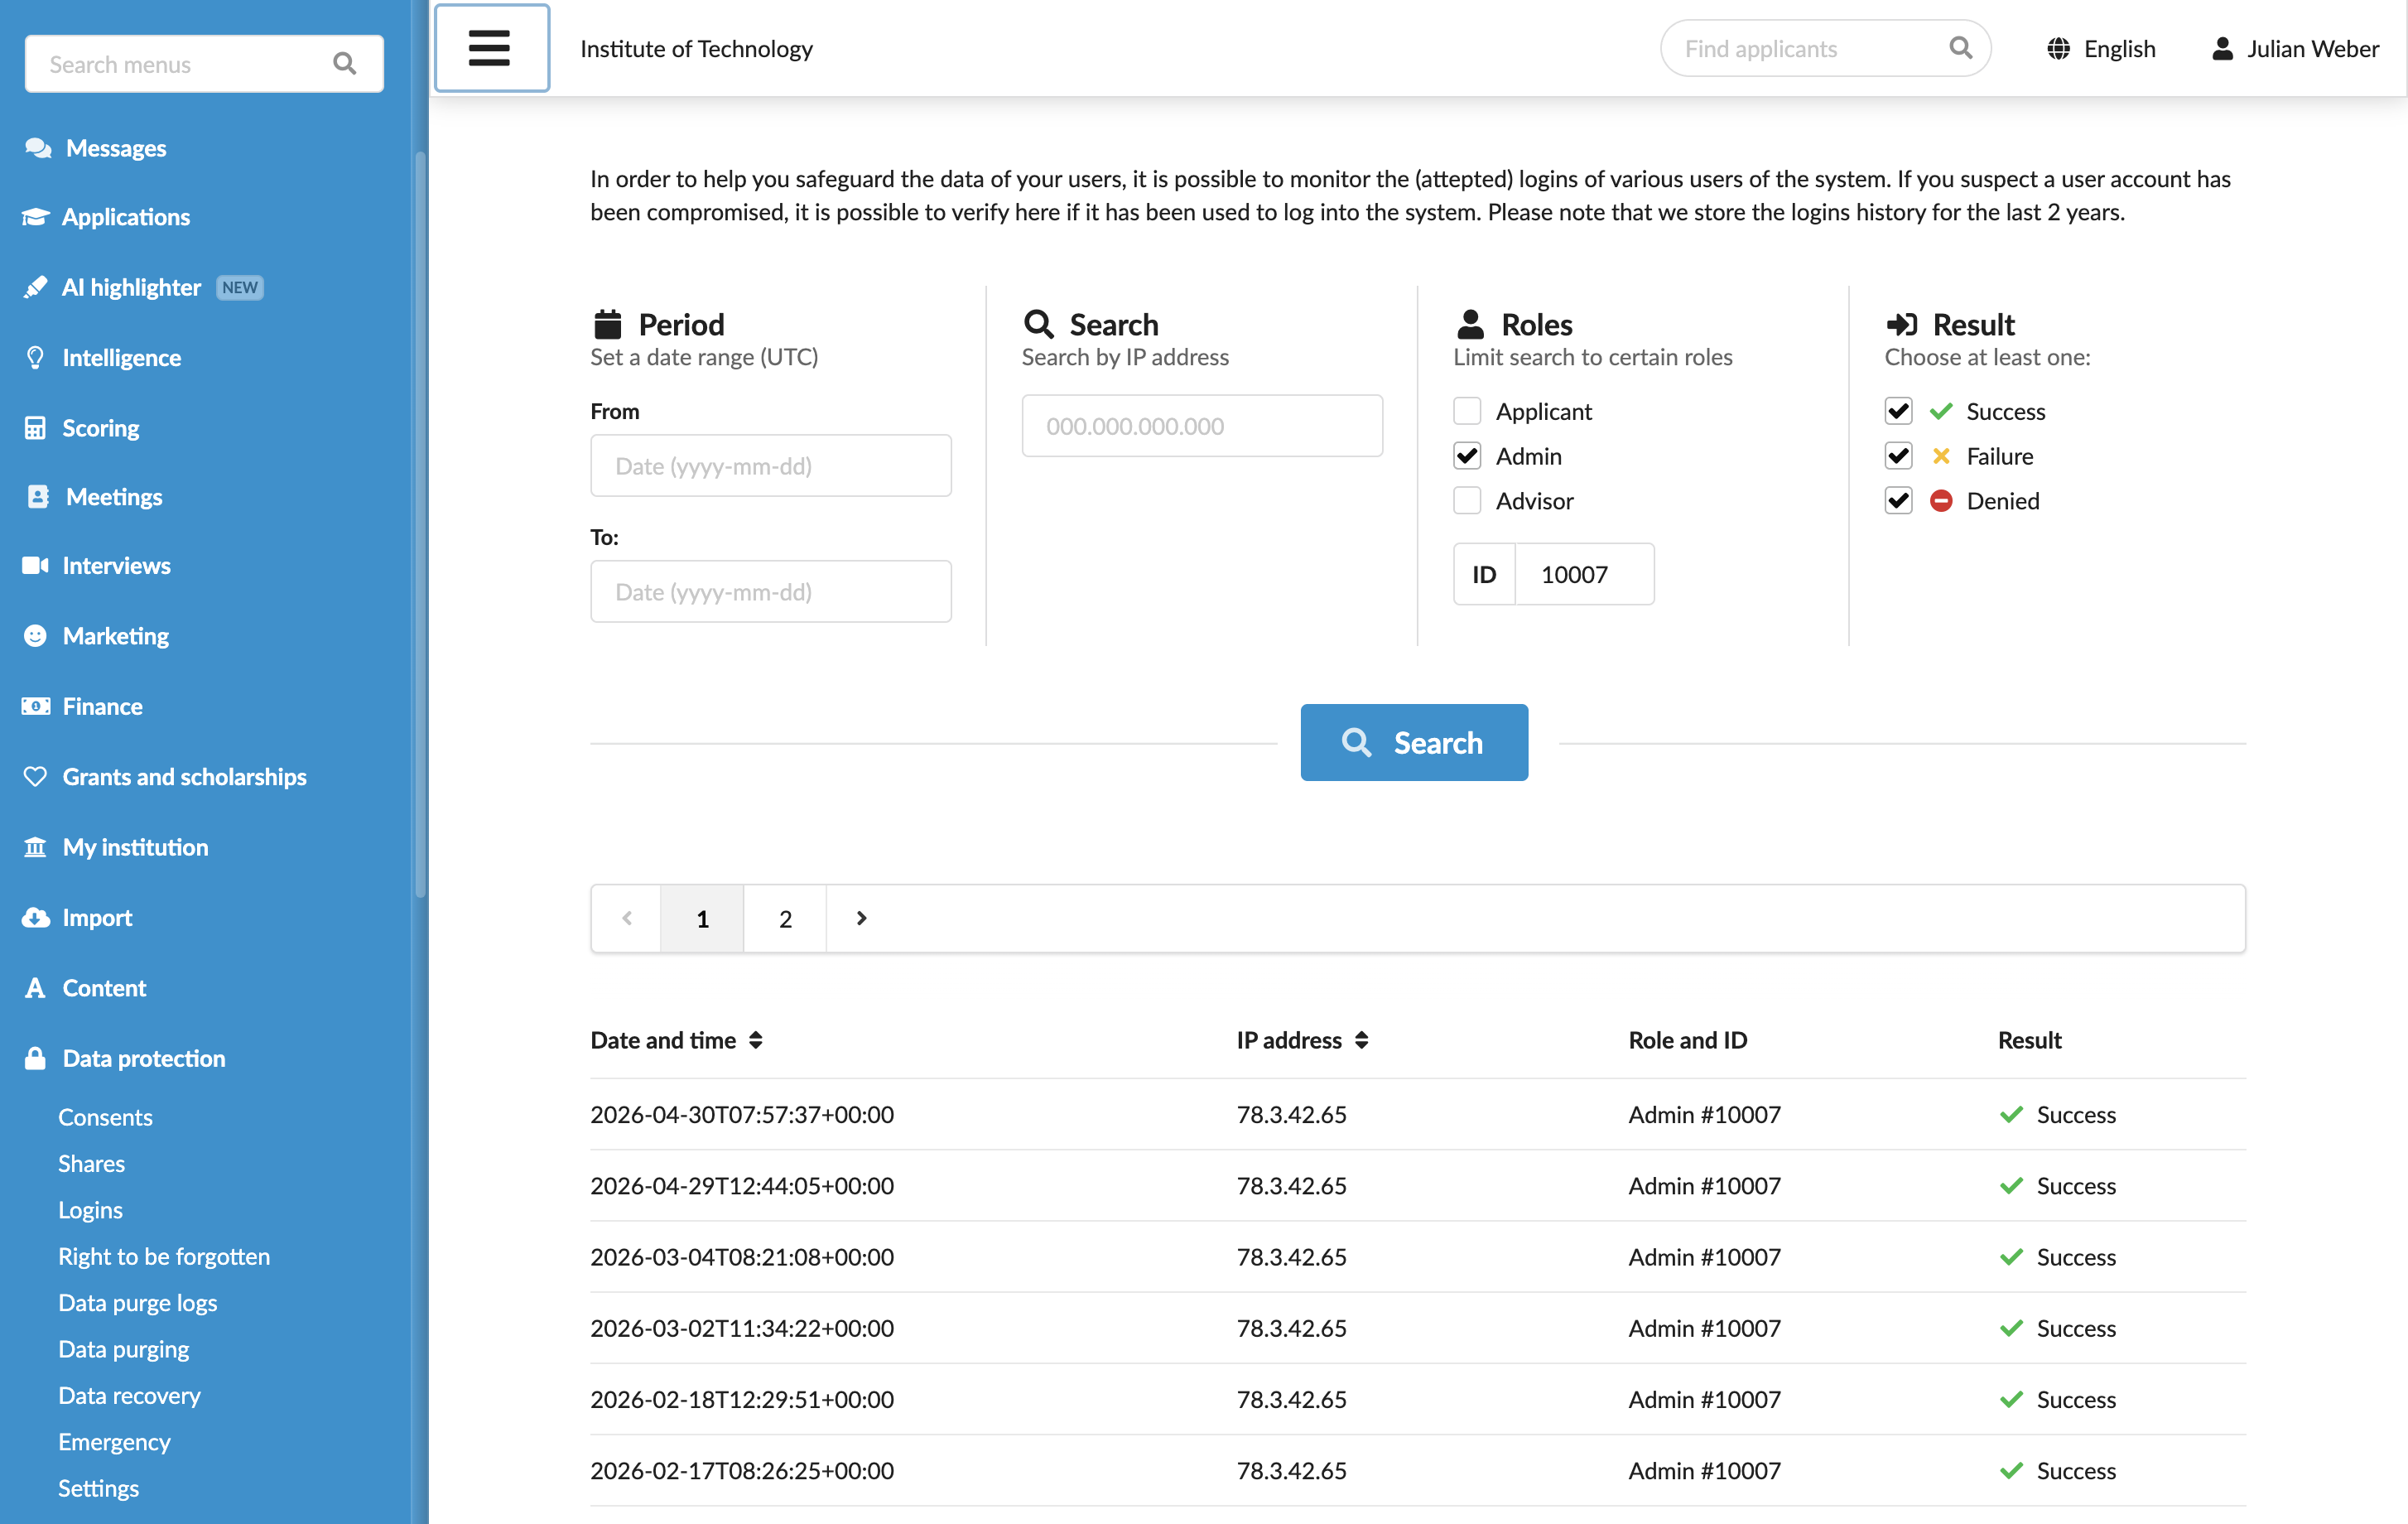Viewport: 2408px width, 1524px height.
Task: Click the Scoring calculator icon
Action: pyautogui.click(x=35, y=427)
